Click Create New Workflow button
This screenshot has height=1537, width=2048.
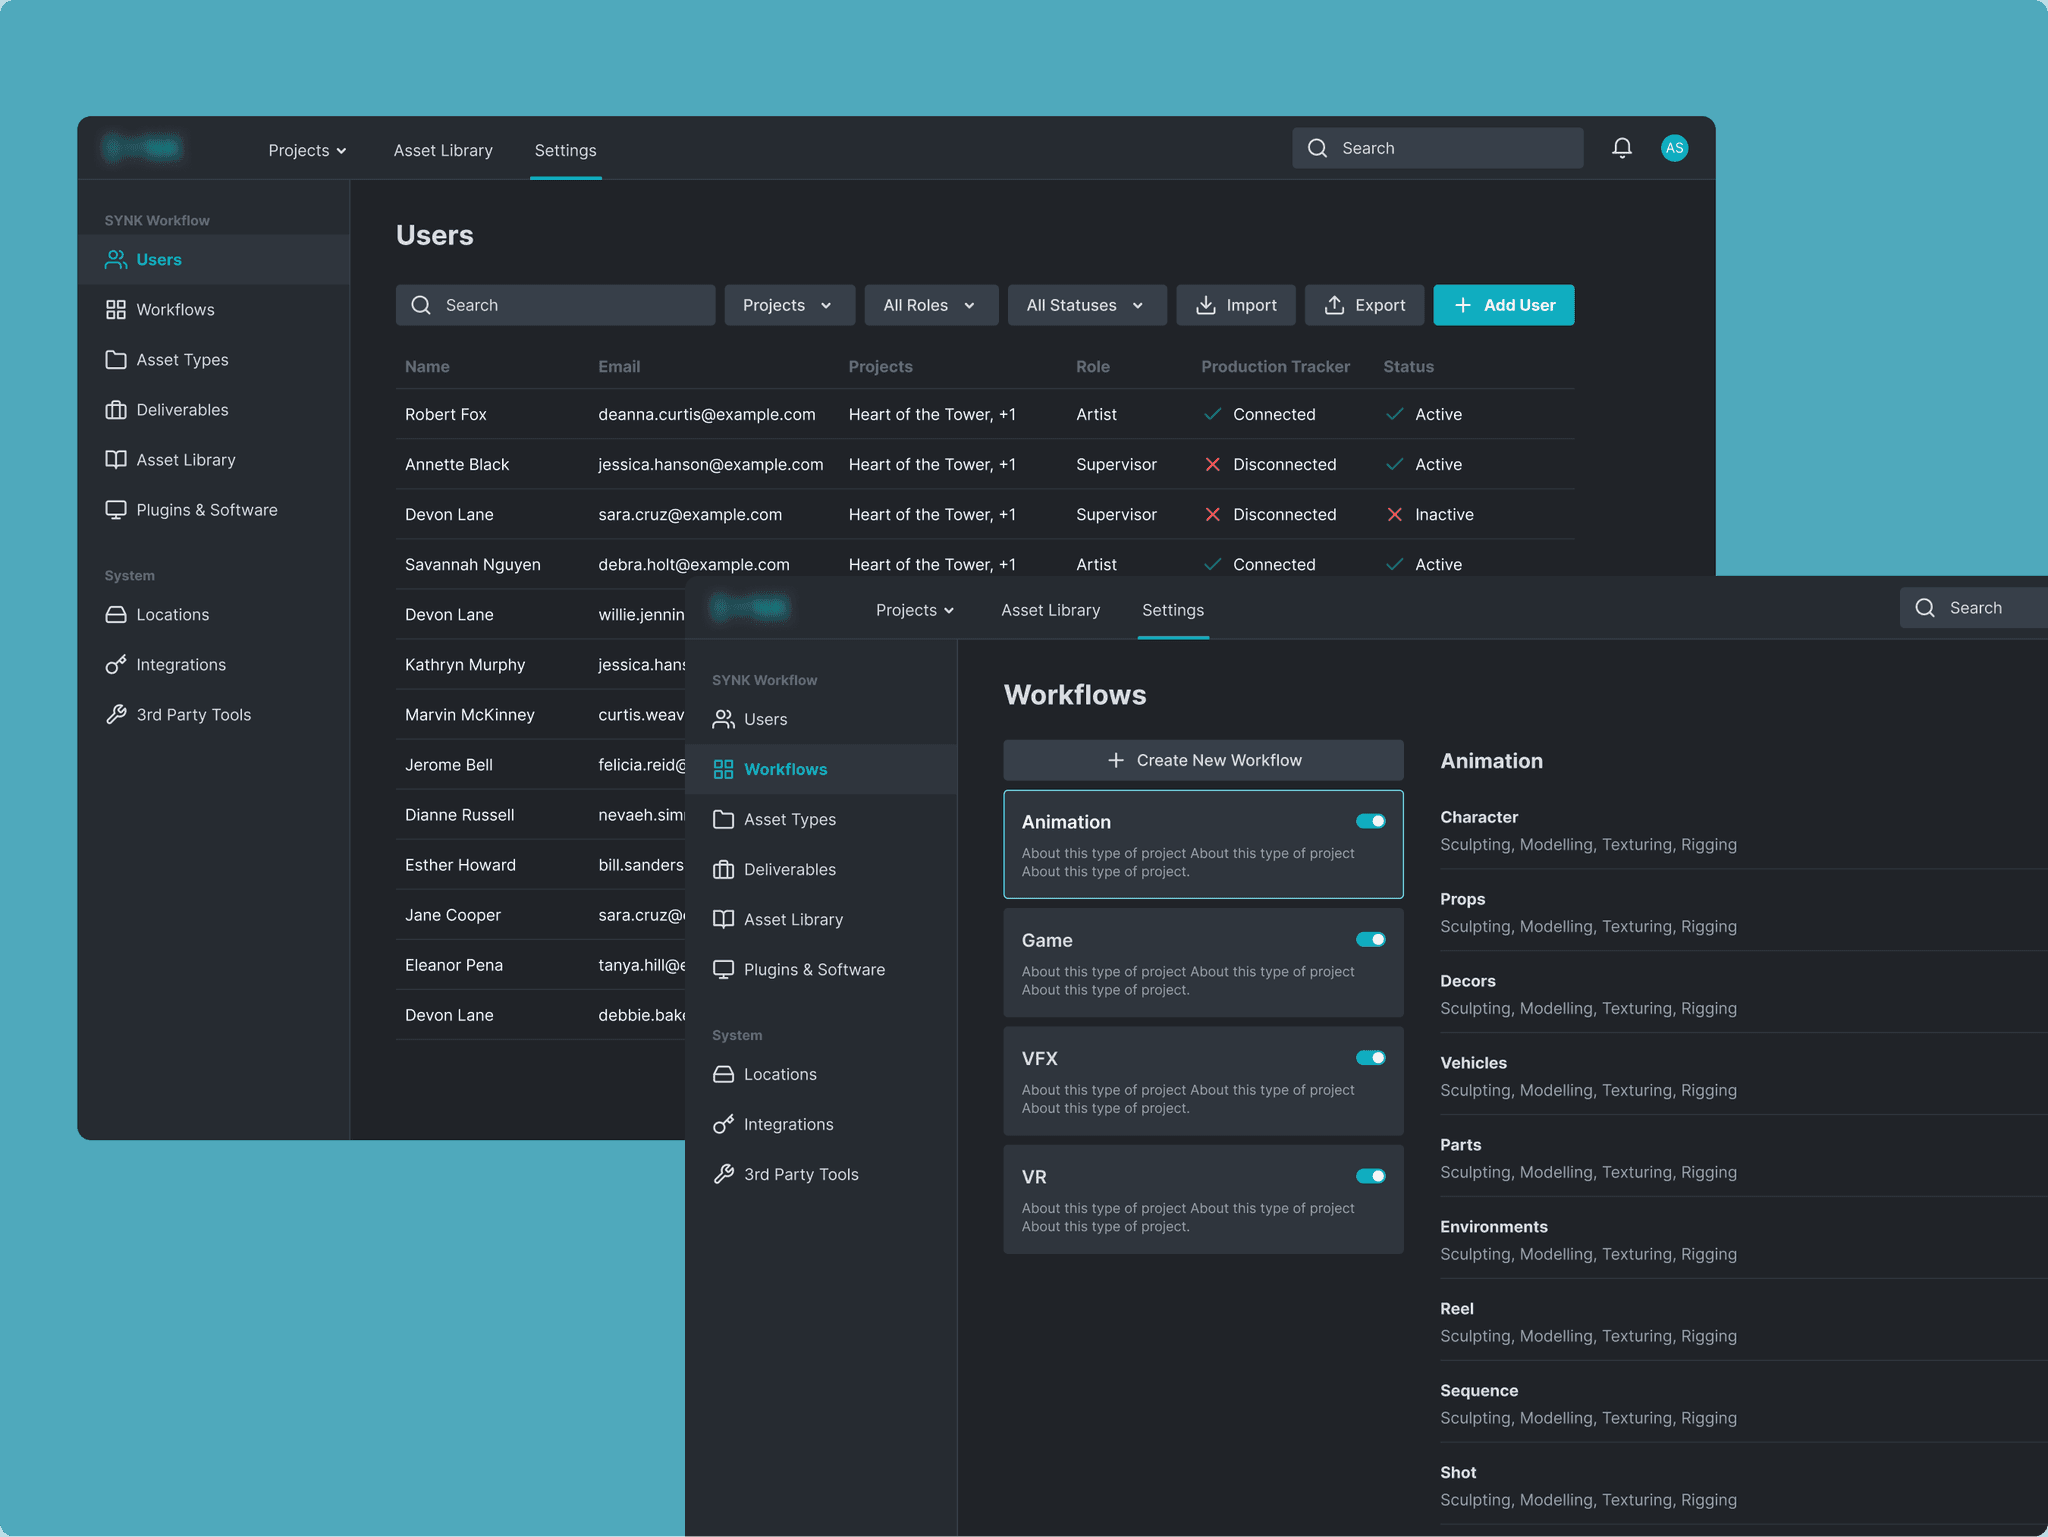coord(1203,760)
